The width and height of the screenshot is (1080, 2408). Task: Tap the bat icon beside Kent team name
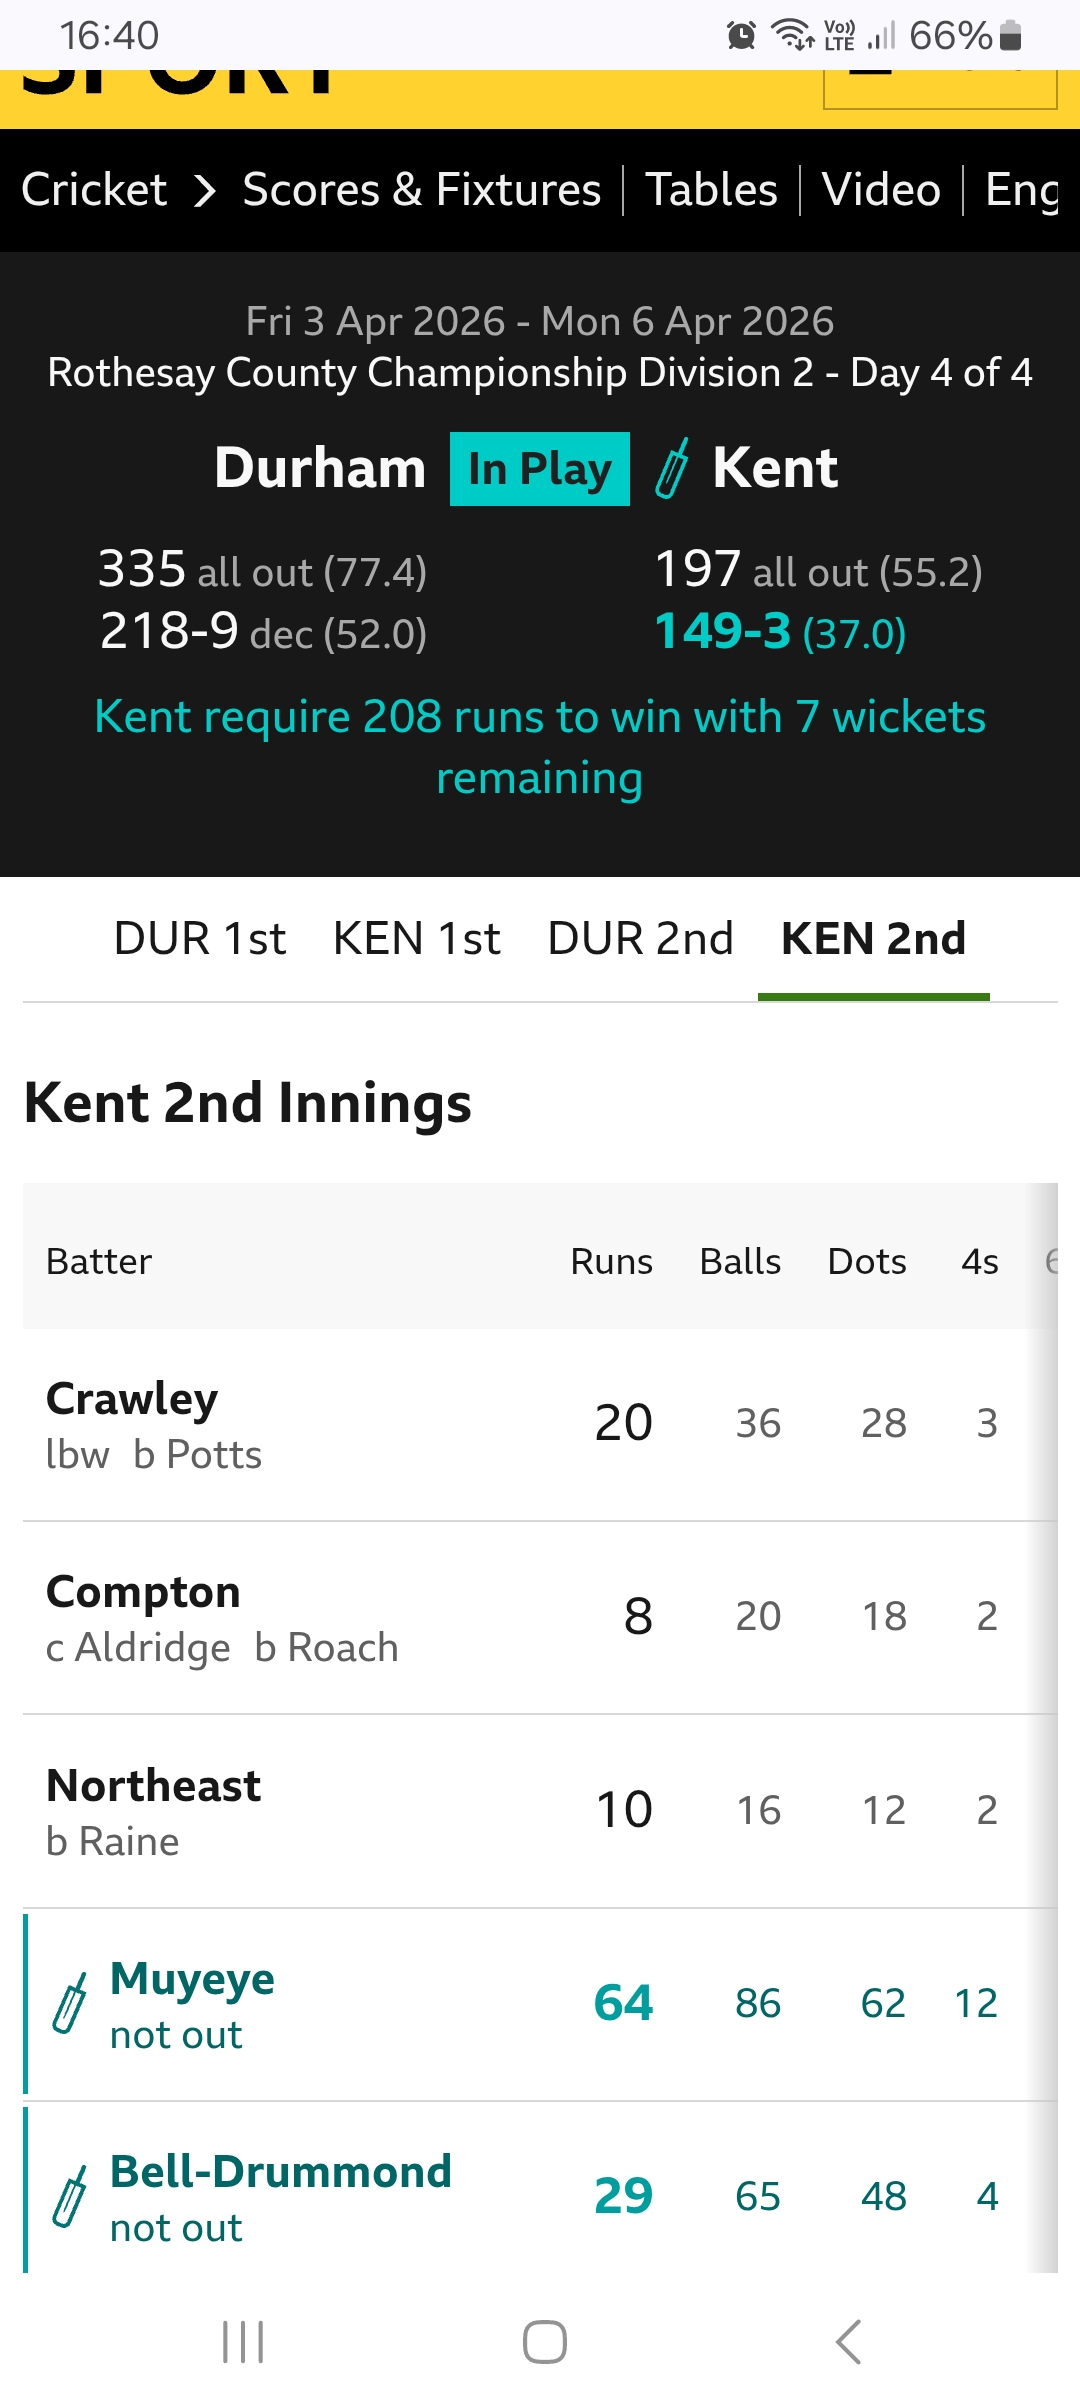click(672, 468)
